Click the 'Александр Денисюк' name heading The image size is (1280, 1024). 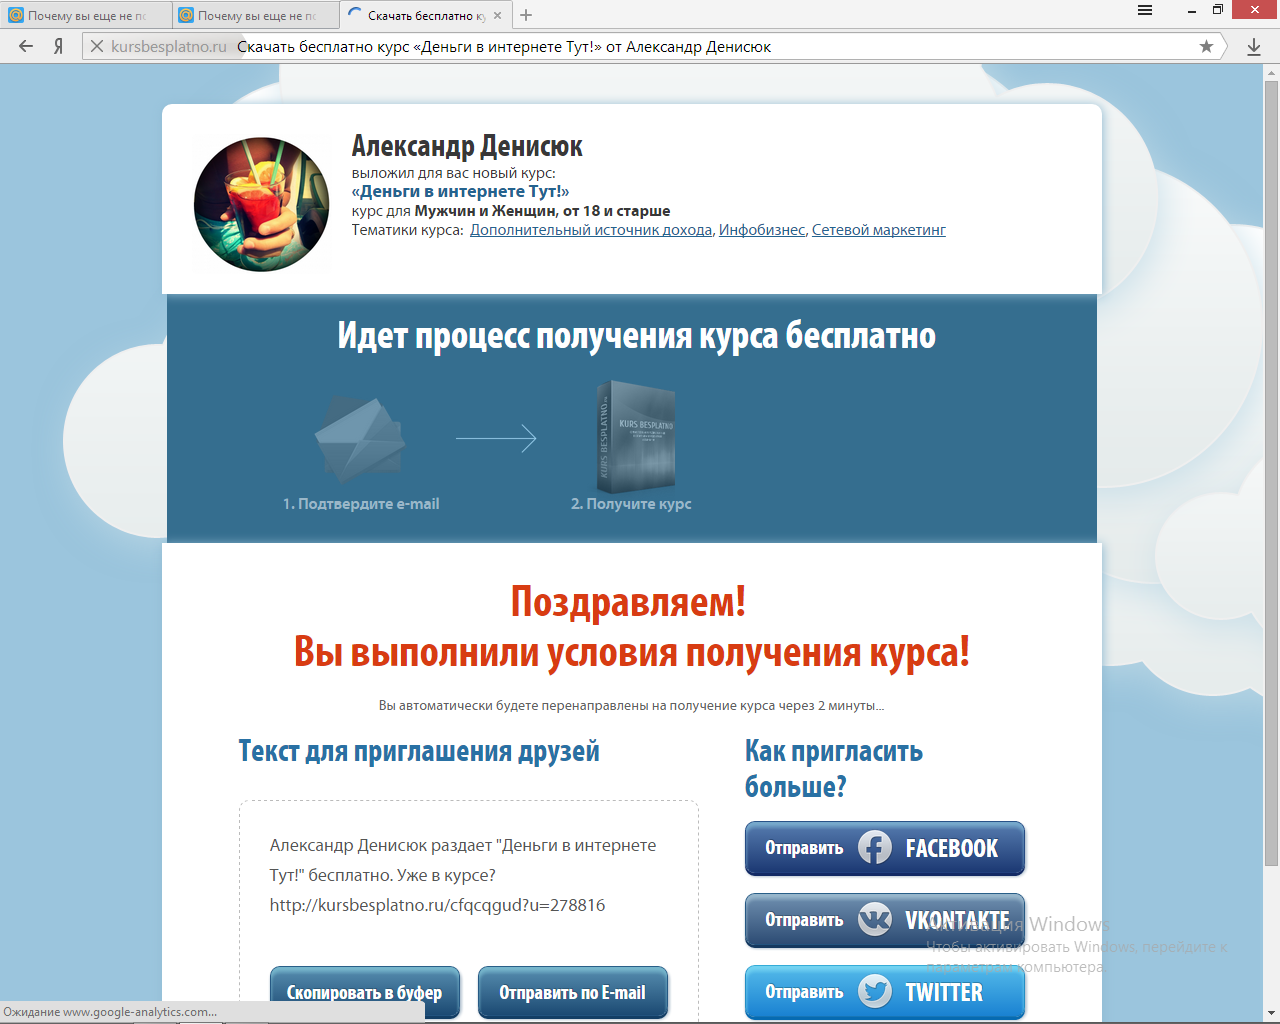point(467,147)
